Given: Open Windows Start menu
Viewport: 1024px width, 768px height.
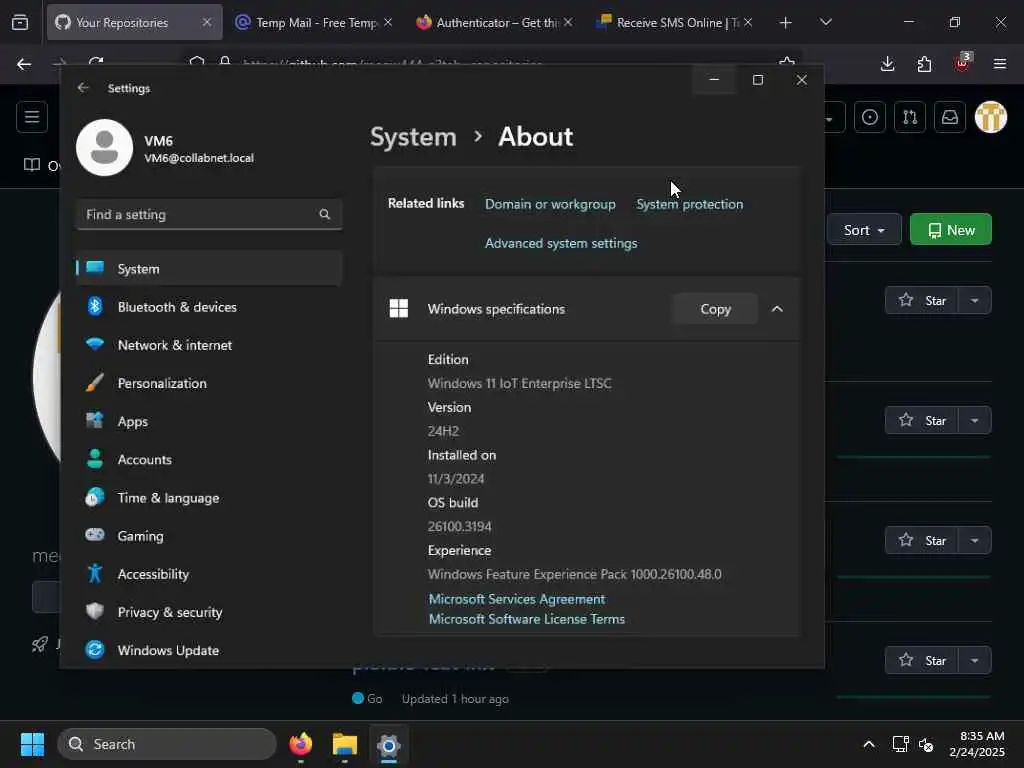Looking at the screenshot, I should 32,744.
